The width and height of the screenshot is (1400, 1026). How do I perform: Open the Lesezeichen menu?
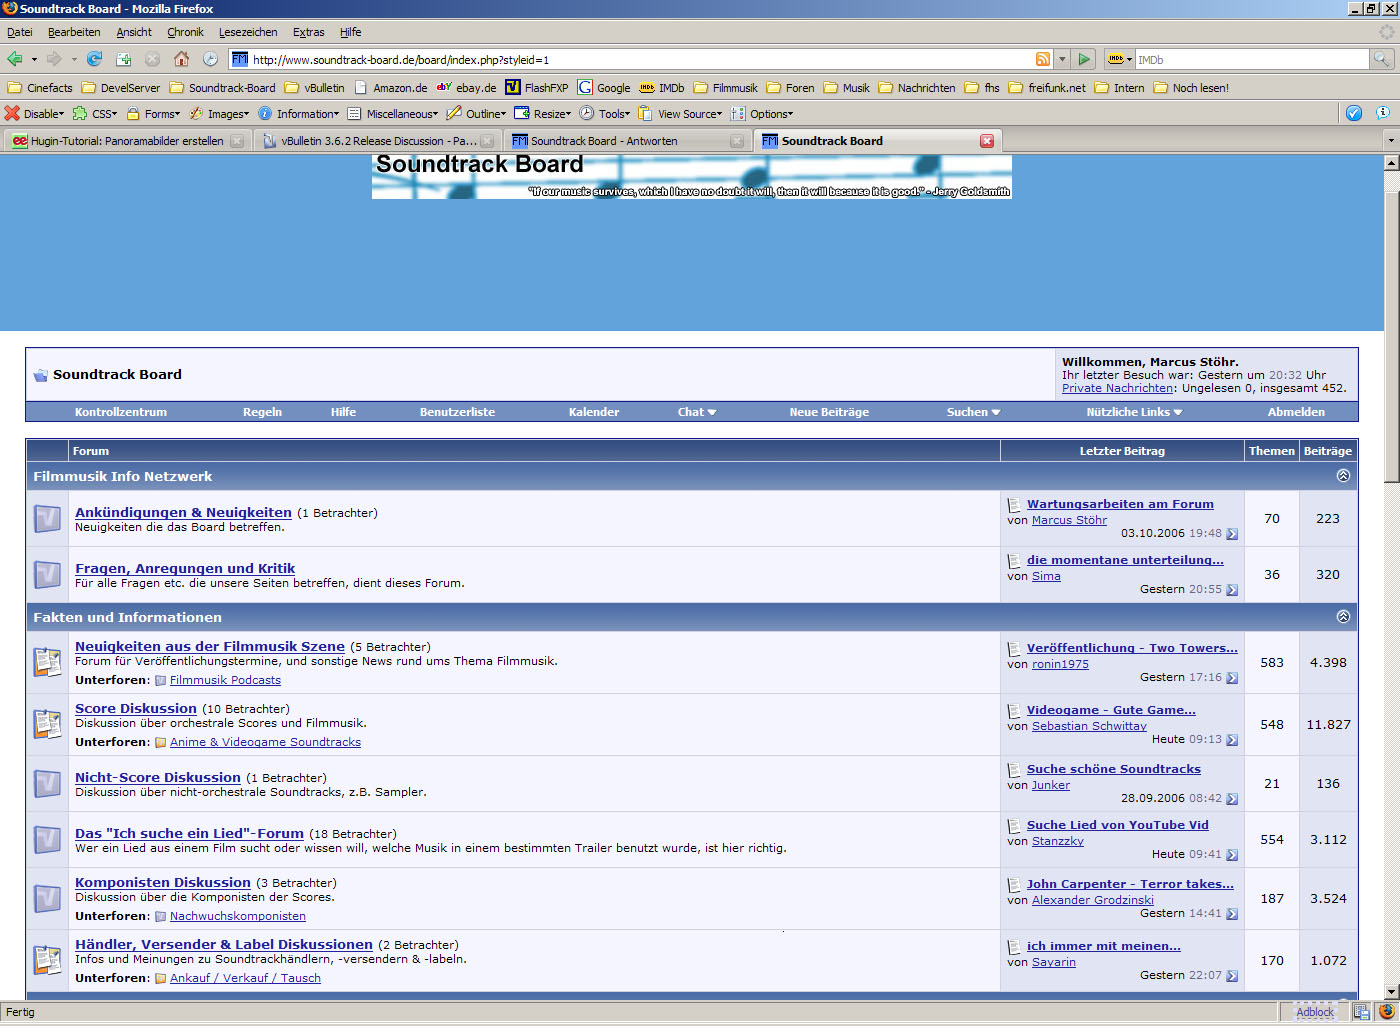pyautogui.click(x=248, y=32)
